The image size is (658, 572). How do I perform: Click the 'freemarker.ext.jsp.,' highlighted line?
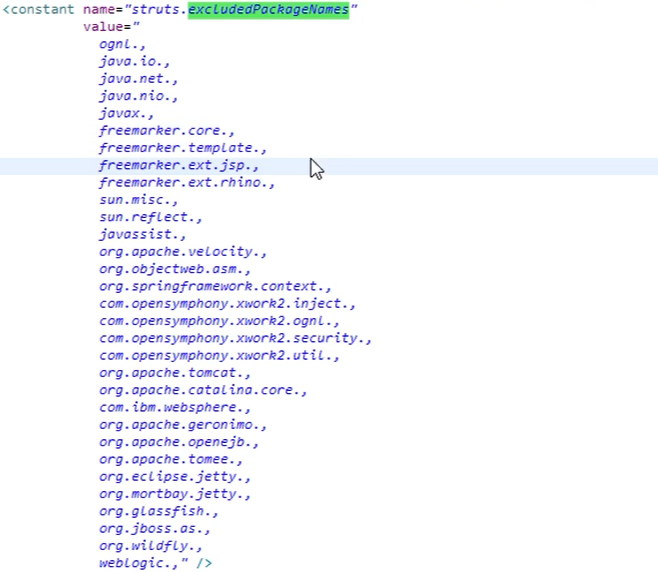(x=178, y=166)
